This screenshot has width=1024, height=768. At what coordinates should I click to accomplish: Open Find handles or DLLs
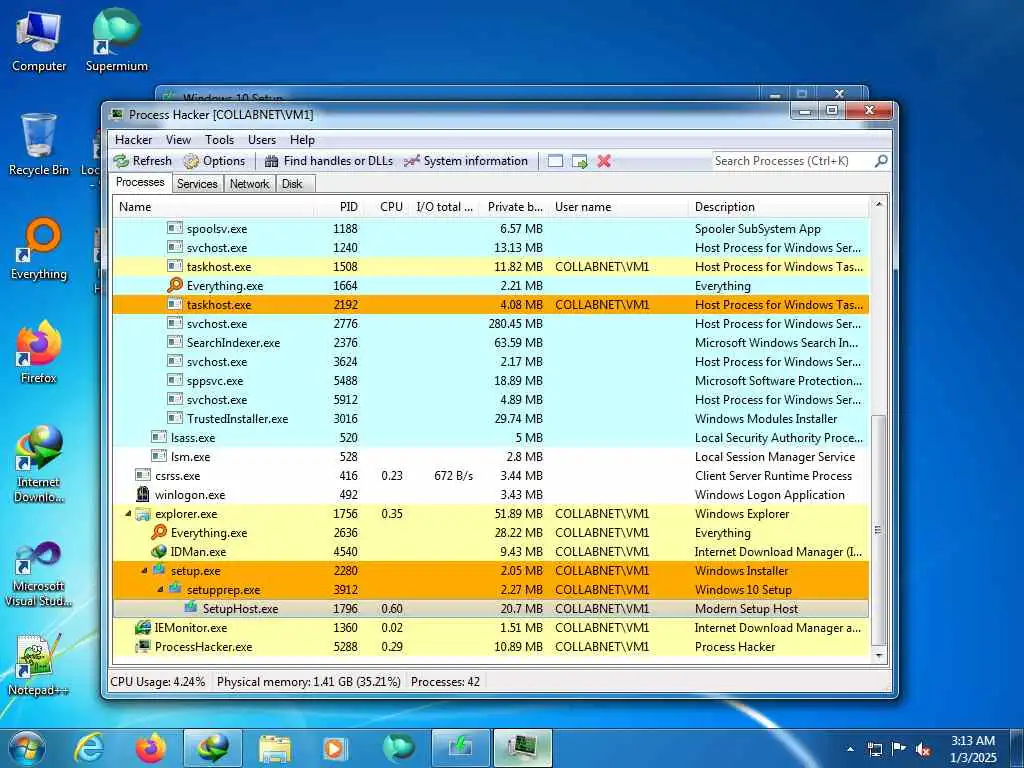329,161
